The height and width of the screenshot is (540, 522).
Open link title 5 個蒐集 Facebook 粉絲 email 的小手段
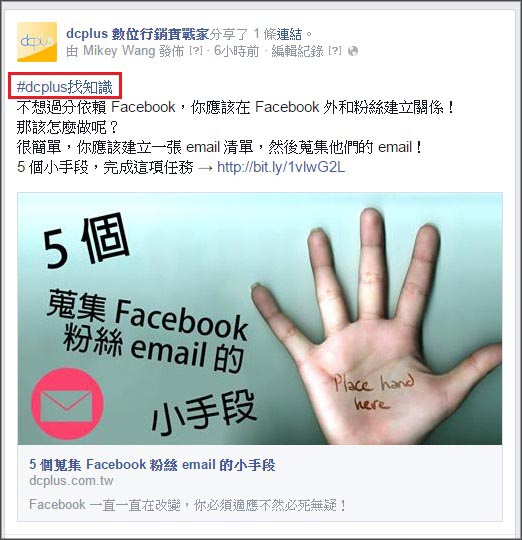[152, 465]
